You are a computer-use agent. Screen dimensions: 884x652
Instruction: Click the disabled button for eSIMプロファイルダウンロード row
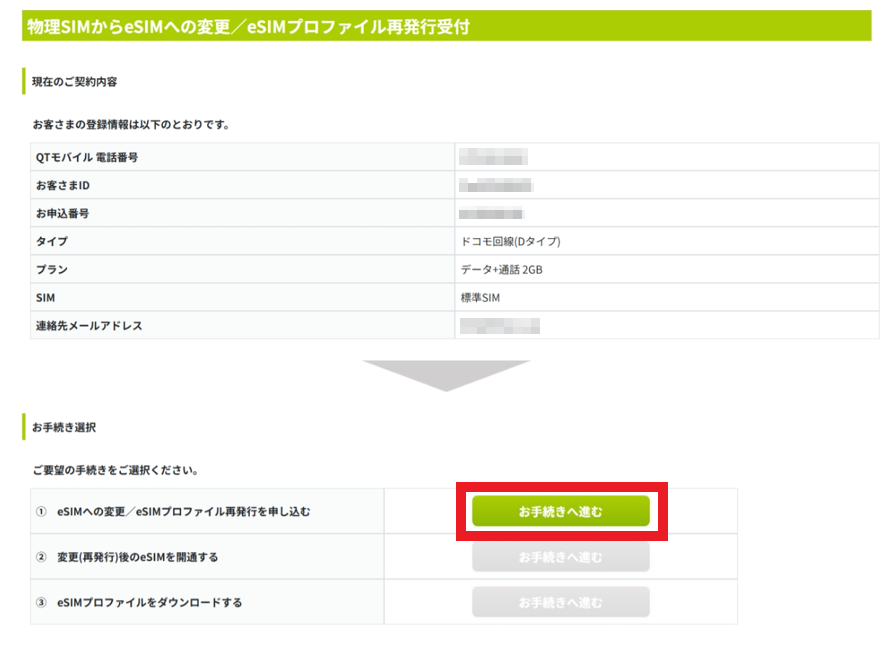pos(560,602)
